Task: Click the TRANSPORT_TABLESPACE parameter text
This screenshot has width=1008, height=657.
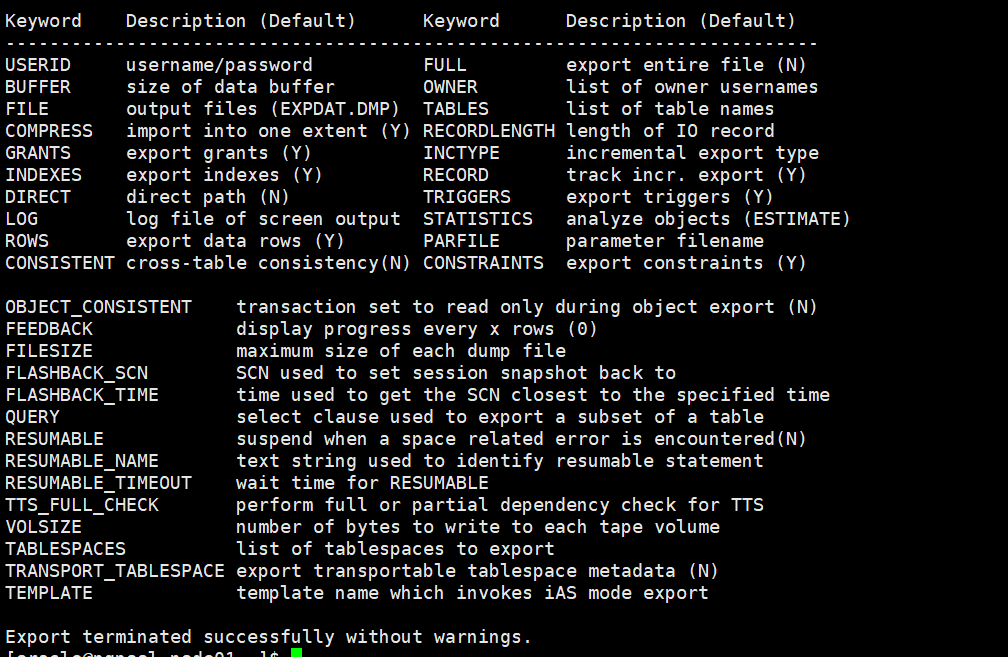Action: (x=115, y=571)
